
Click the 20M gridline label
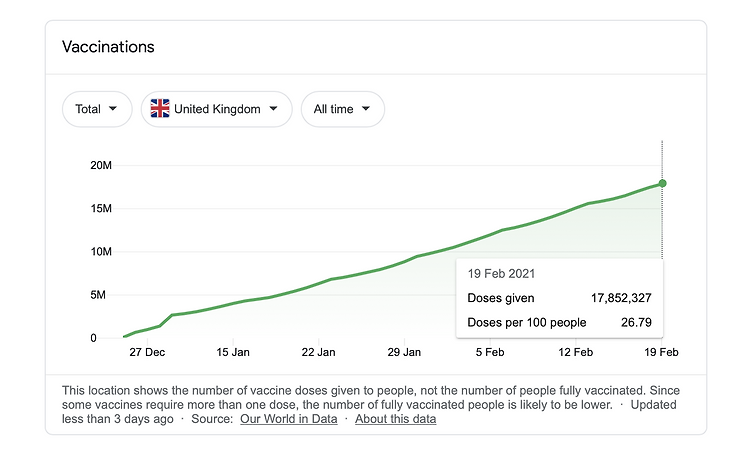[x=101, y=166]
